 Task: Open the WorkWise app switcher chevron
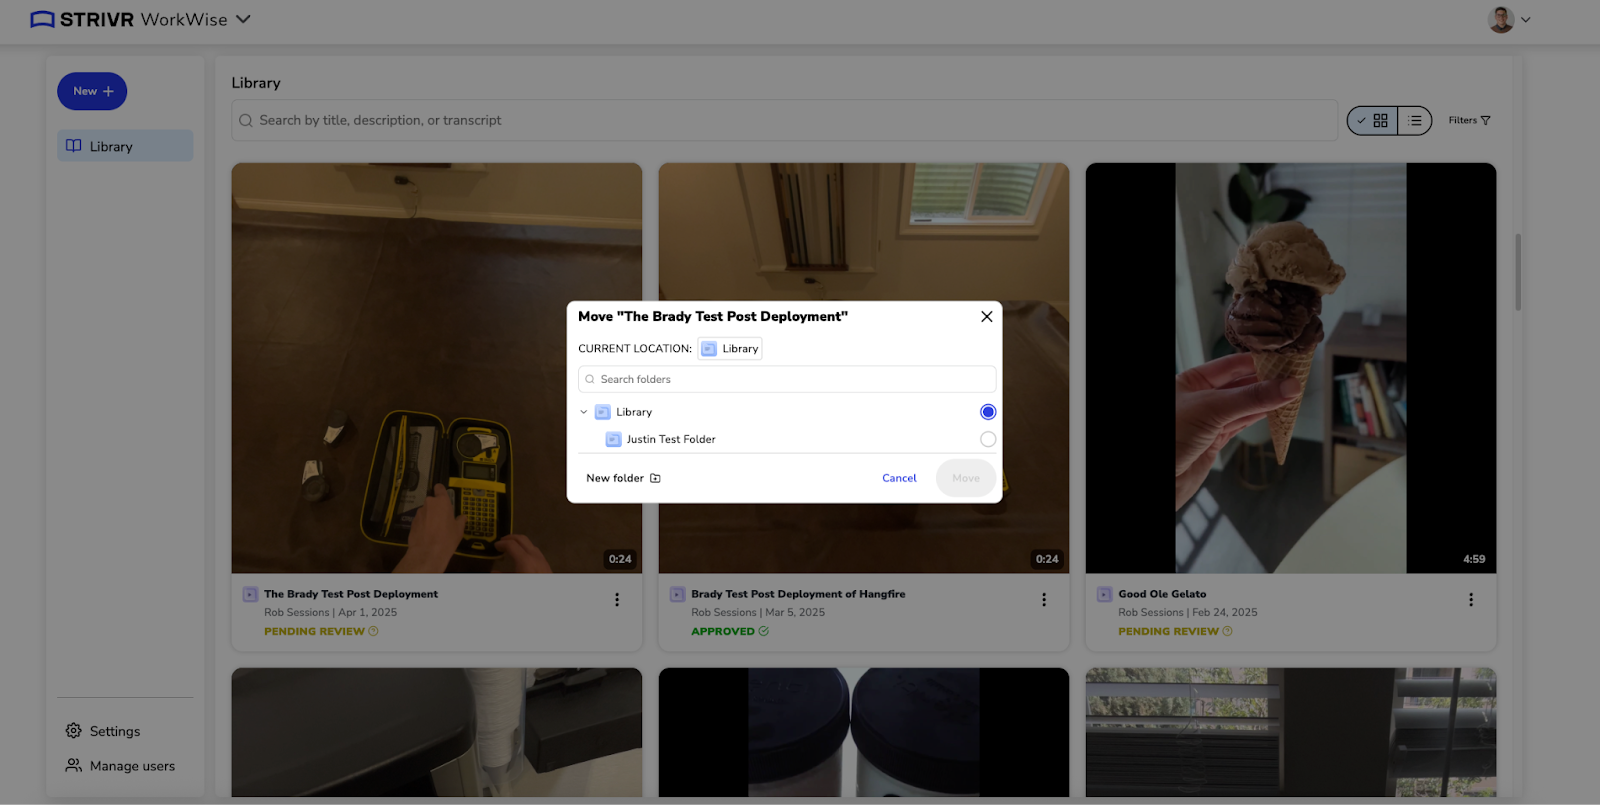click(243, 19)
